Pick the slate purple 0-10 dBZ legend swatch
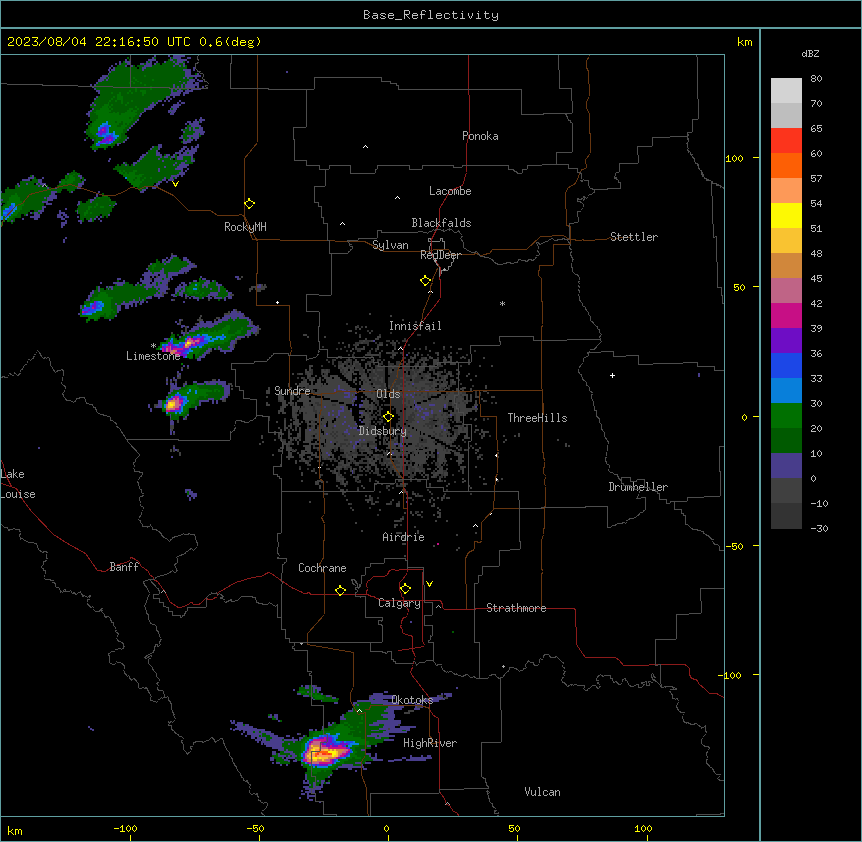The image size is (862, 842). 786,466
